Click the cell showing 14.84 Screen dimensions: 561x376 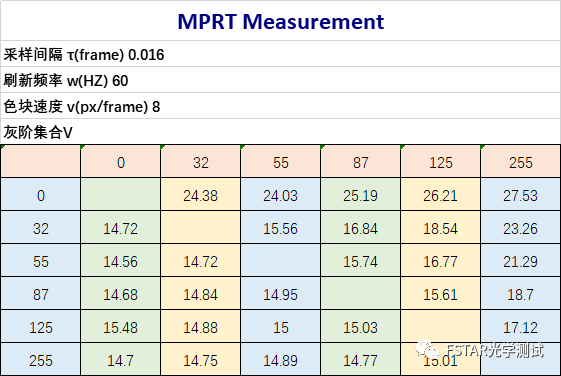[x=201, y=294]
